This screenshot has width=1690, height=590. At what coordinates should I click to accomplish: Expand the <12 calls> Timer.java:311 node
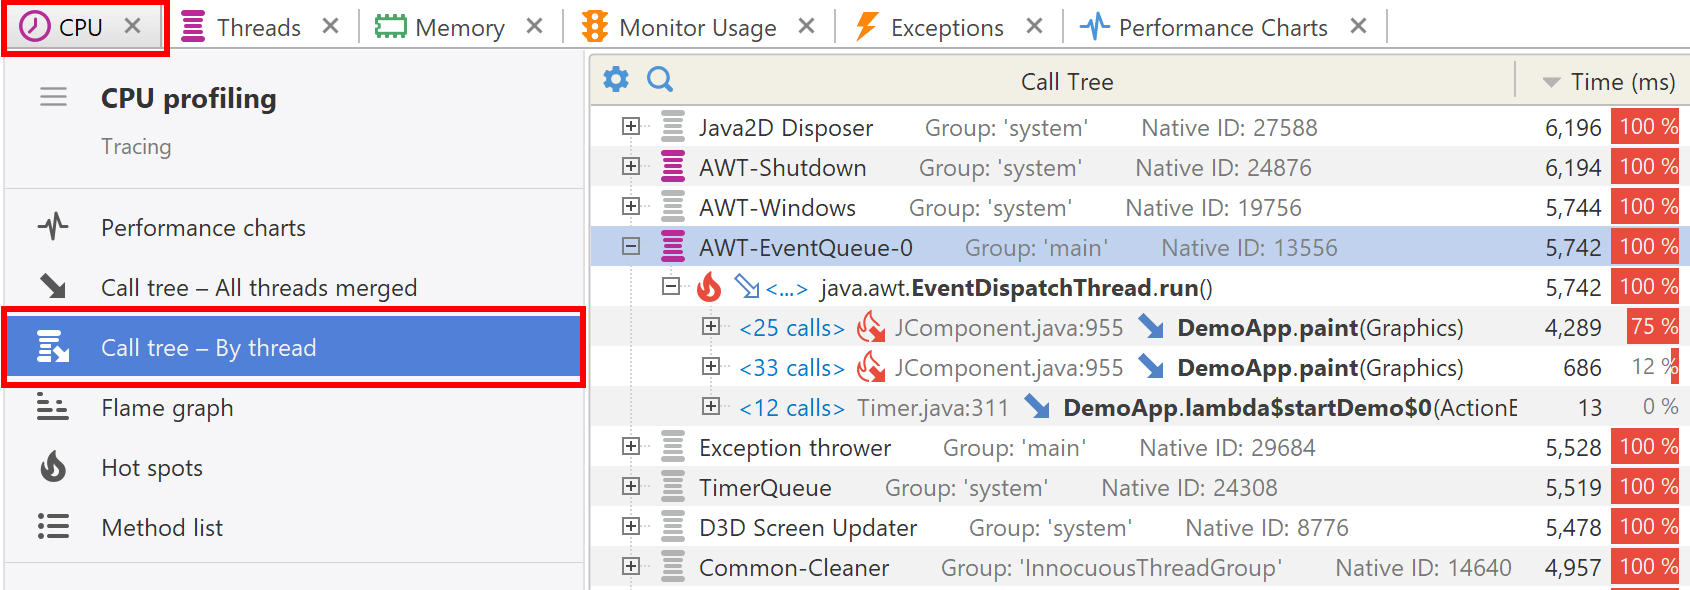pos(711,406)
